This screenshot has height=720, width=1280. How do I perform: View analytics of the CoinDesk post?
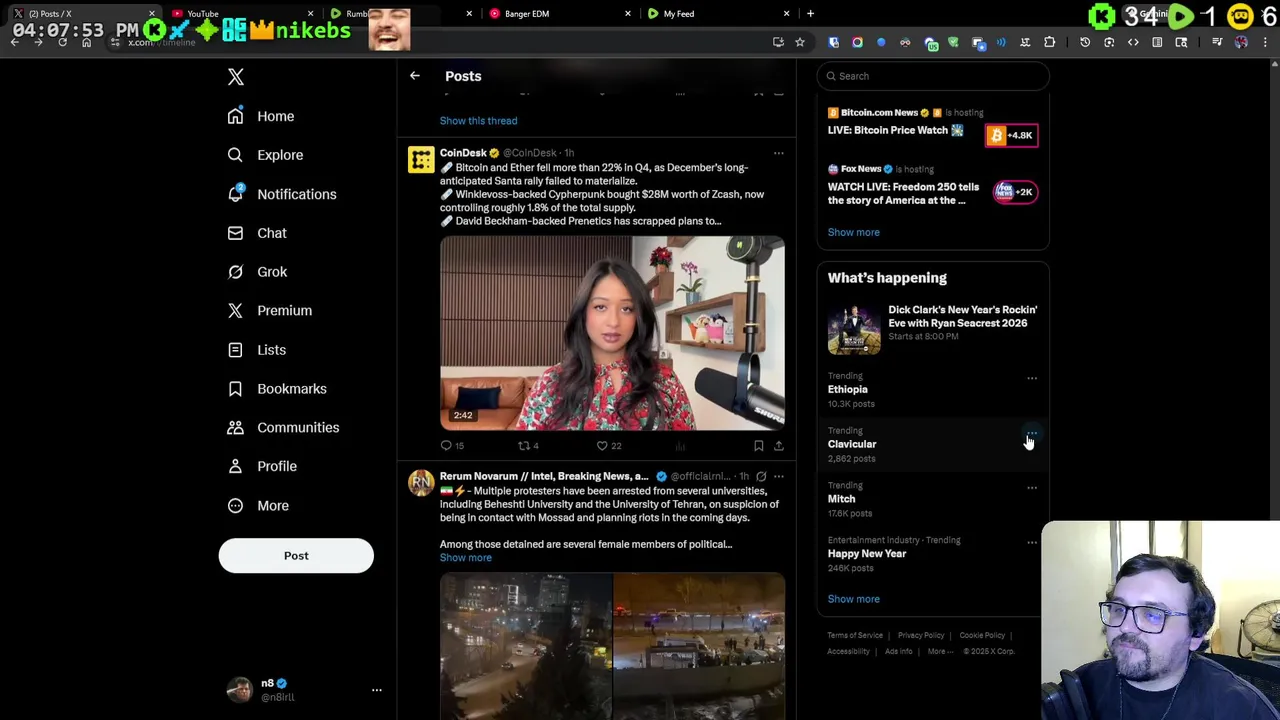(680, 446)
